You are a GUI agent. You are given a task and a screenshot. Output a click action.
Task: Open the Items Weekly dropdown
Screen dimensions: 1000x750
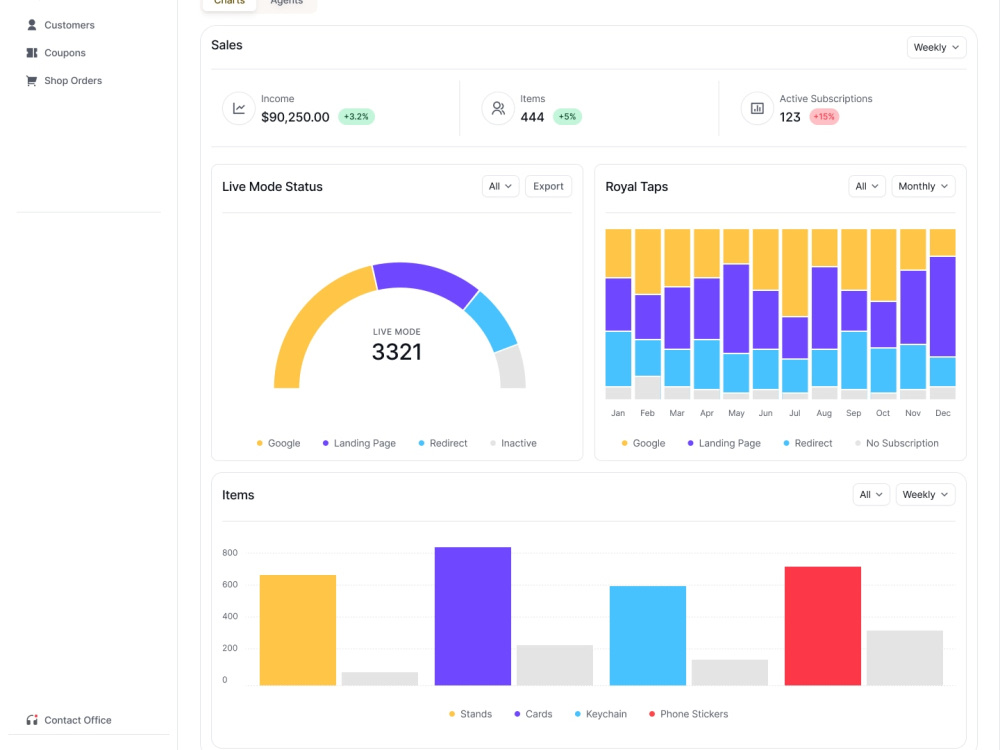[x=925, y=495]
